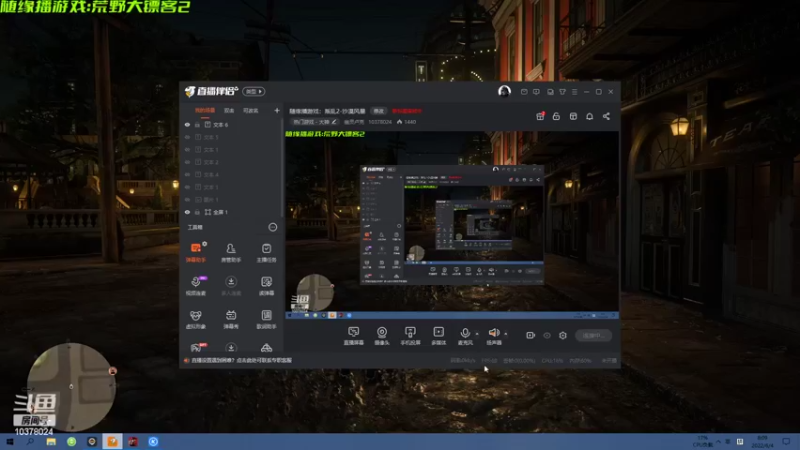Click room number 10378024 in header

380,122
